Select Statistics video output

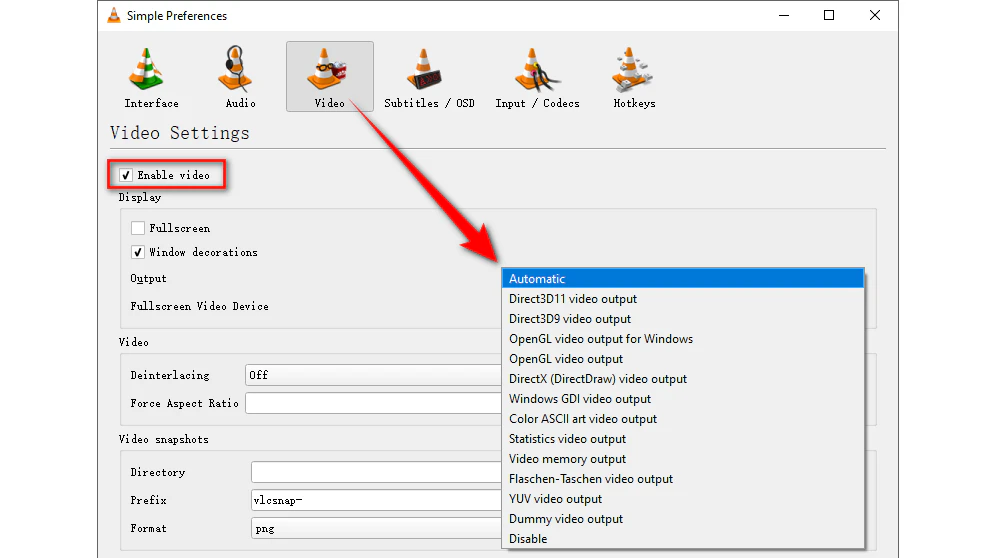coord(682,439)
